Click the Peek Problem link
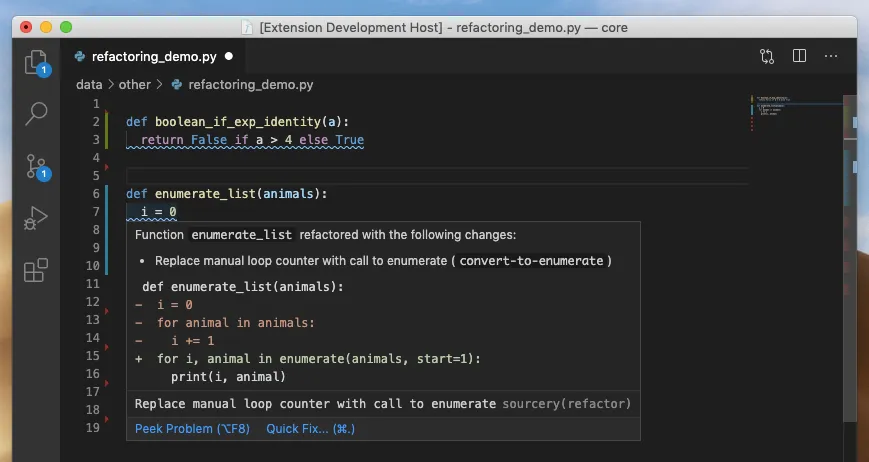This screenshot has width=869, height=462. 193,429
